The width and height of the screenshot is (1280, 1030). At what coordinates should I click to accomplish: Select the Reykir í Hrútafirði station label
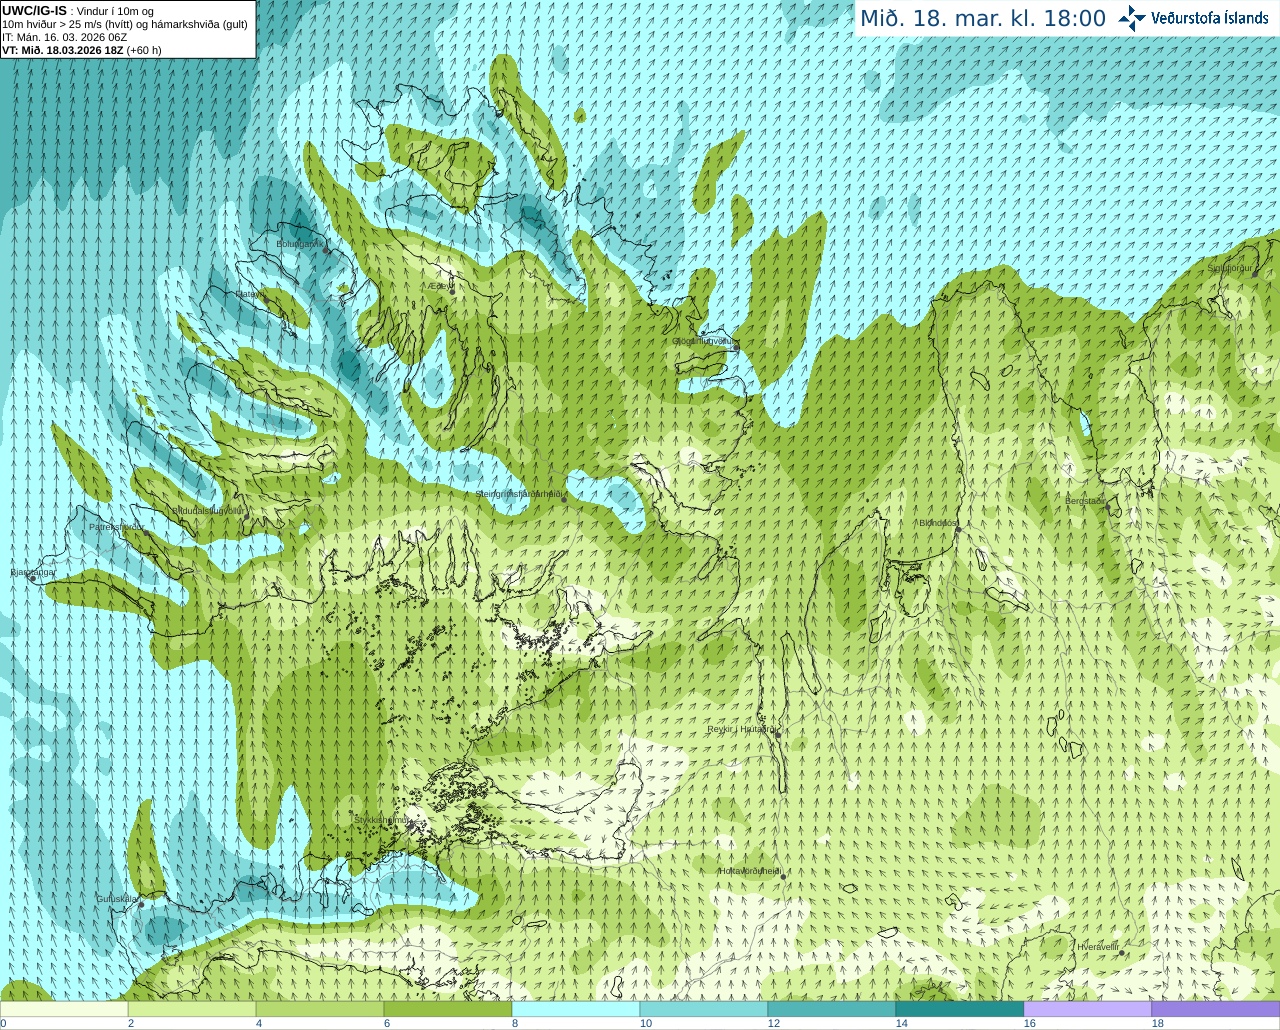pos(742,729)
